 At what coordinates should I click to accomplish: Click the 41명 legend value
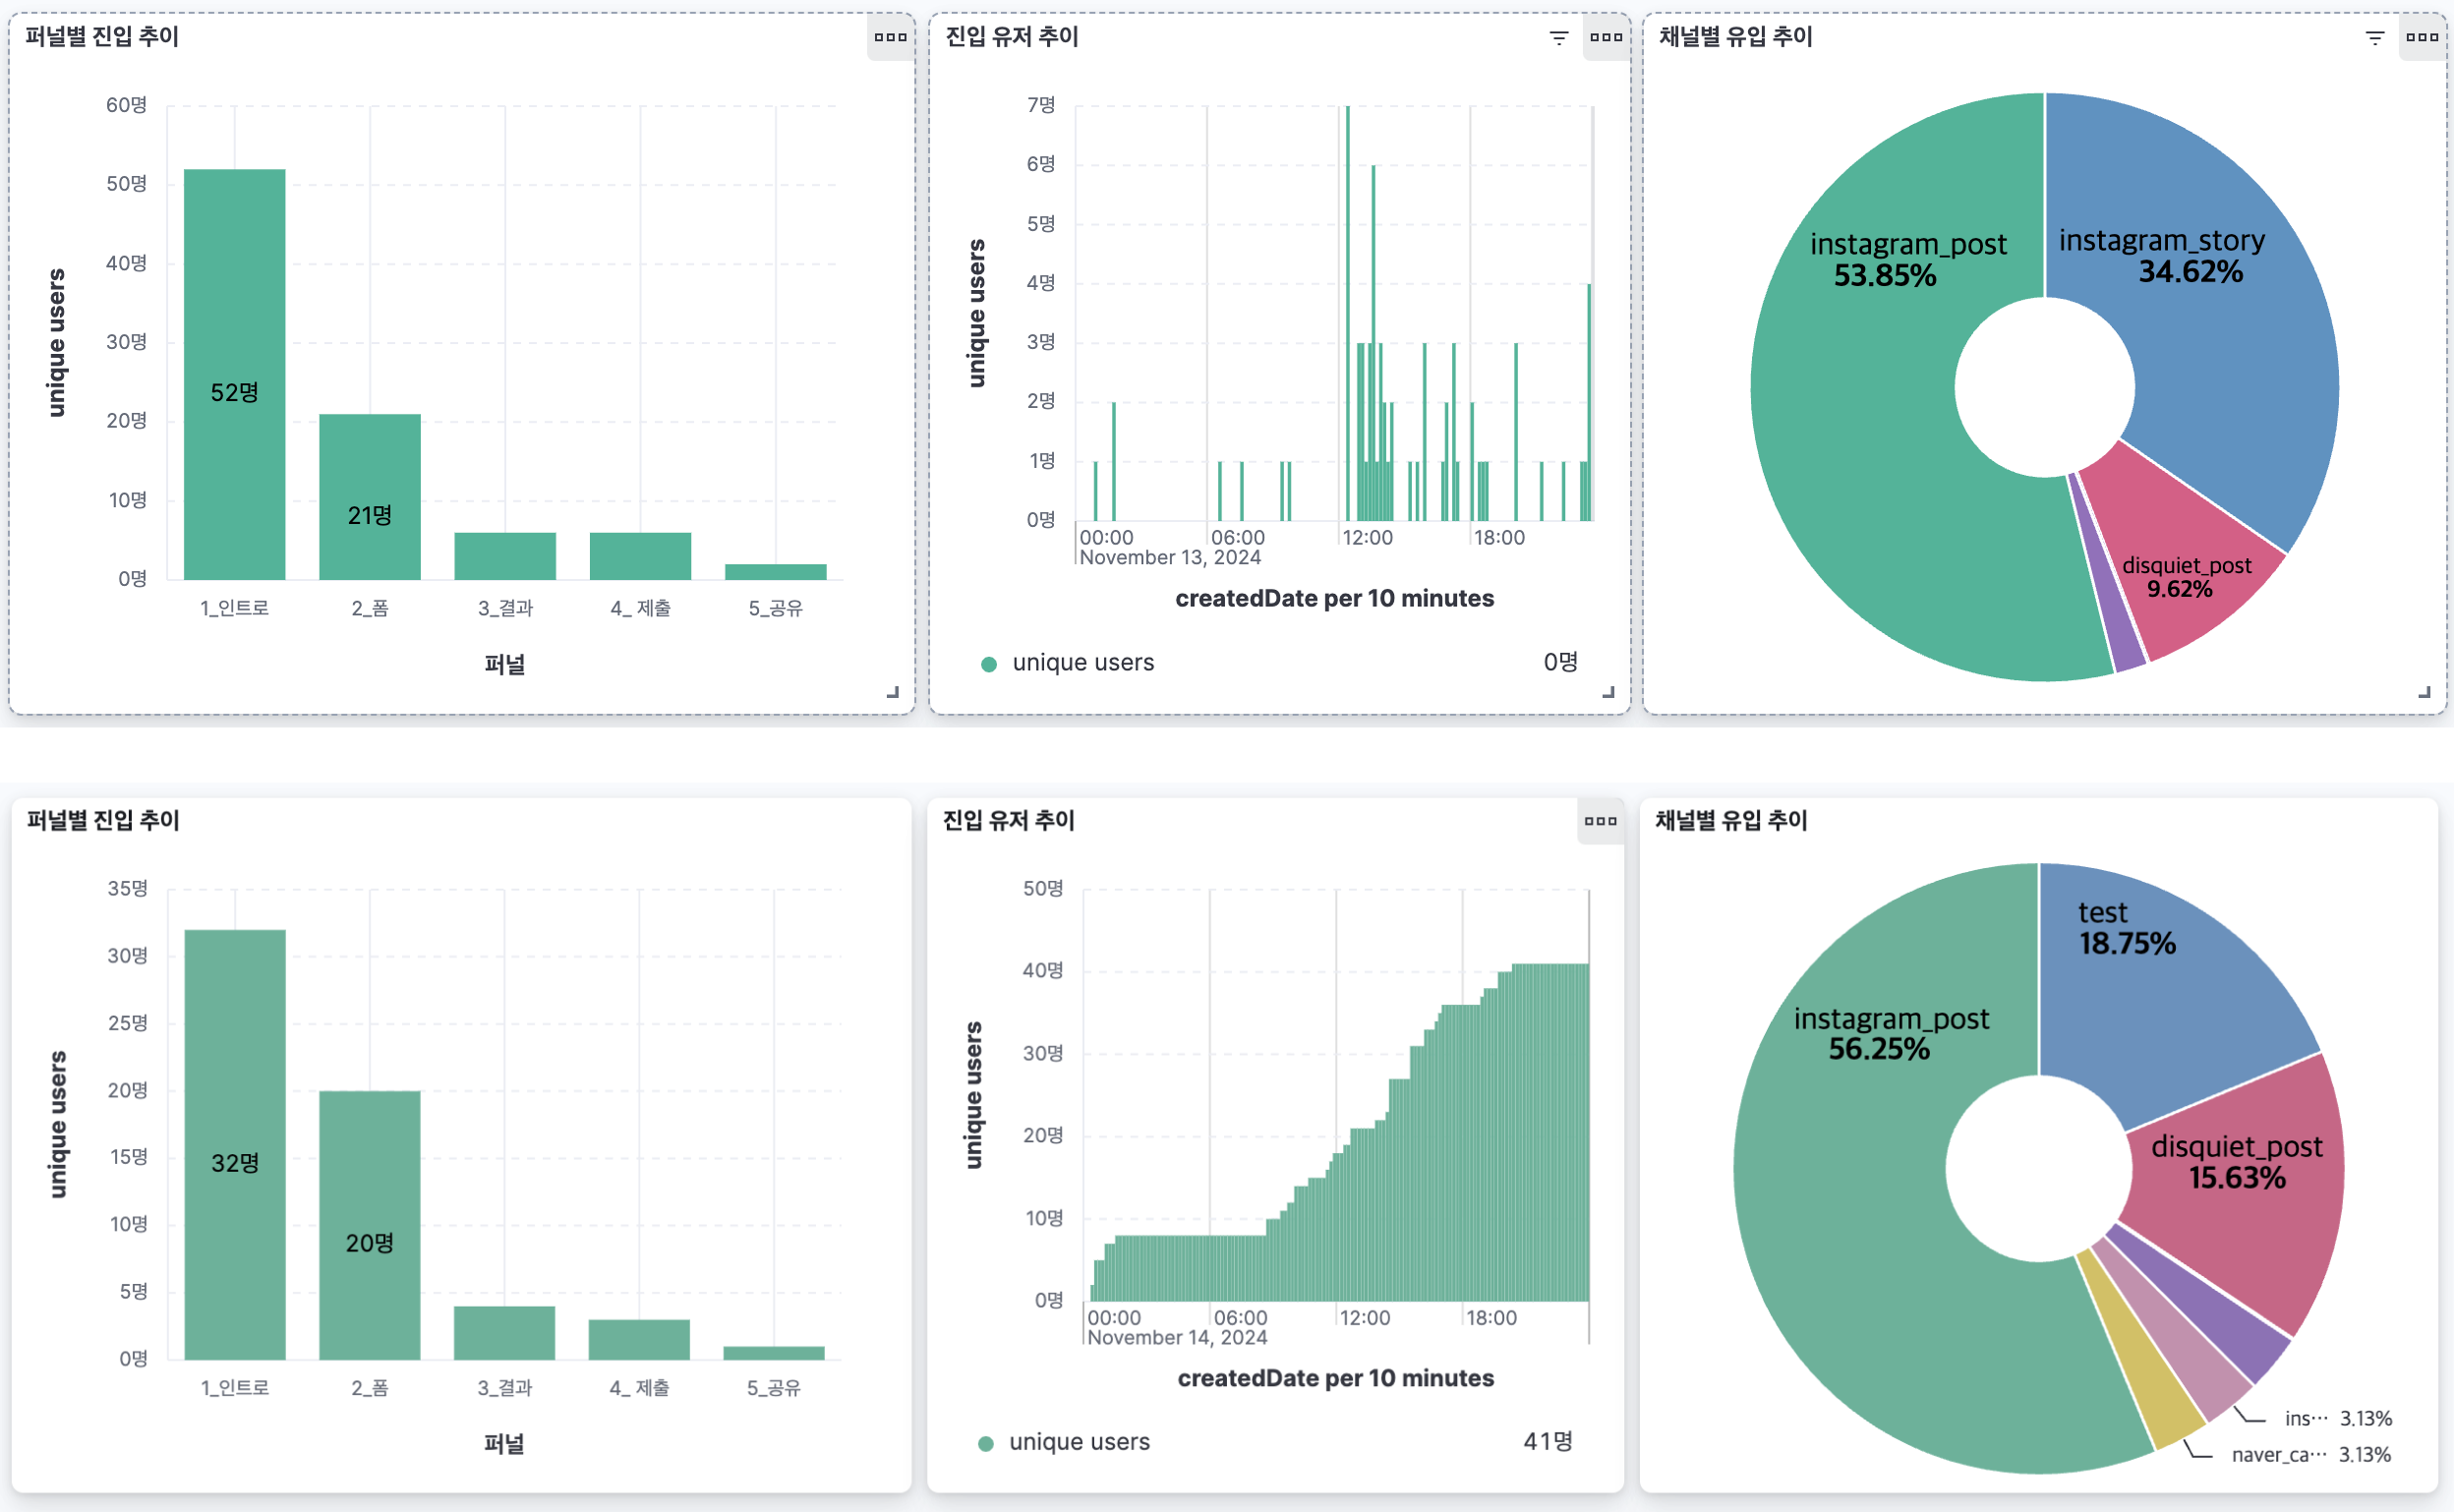1548,1442
